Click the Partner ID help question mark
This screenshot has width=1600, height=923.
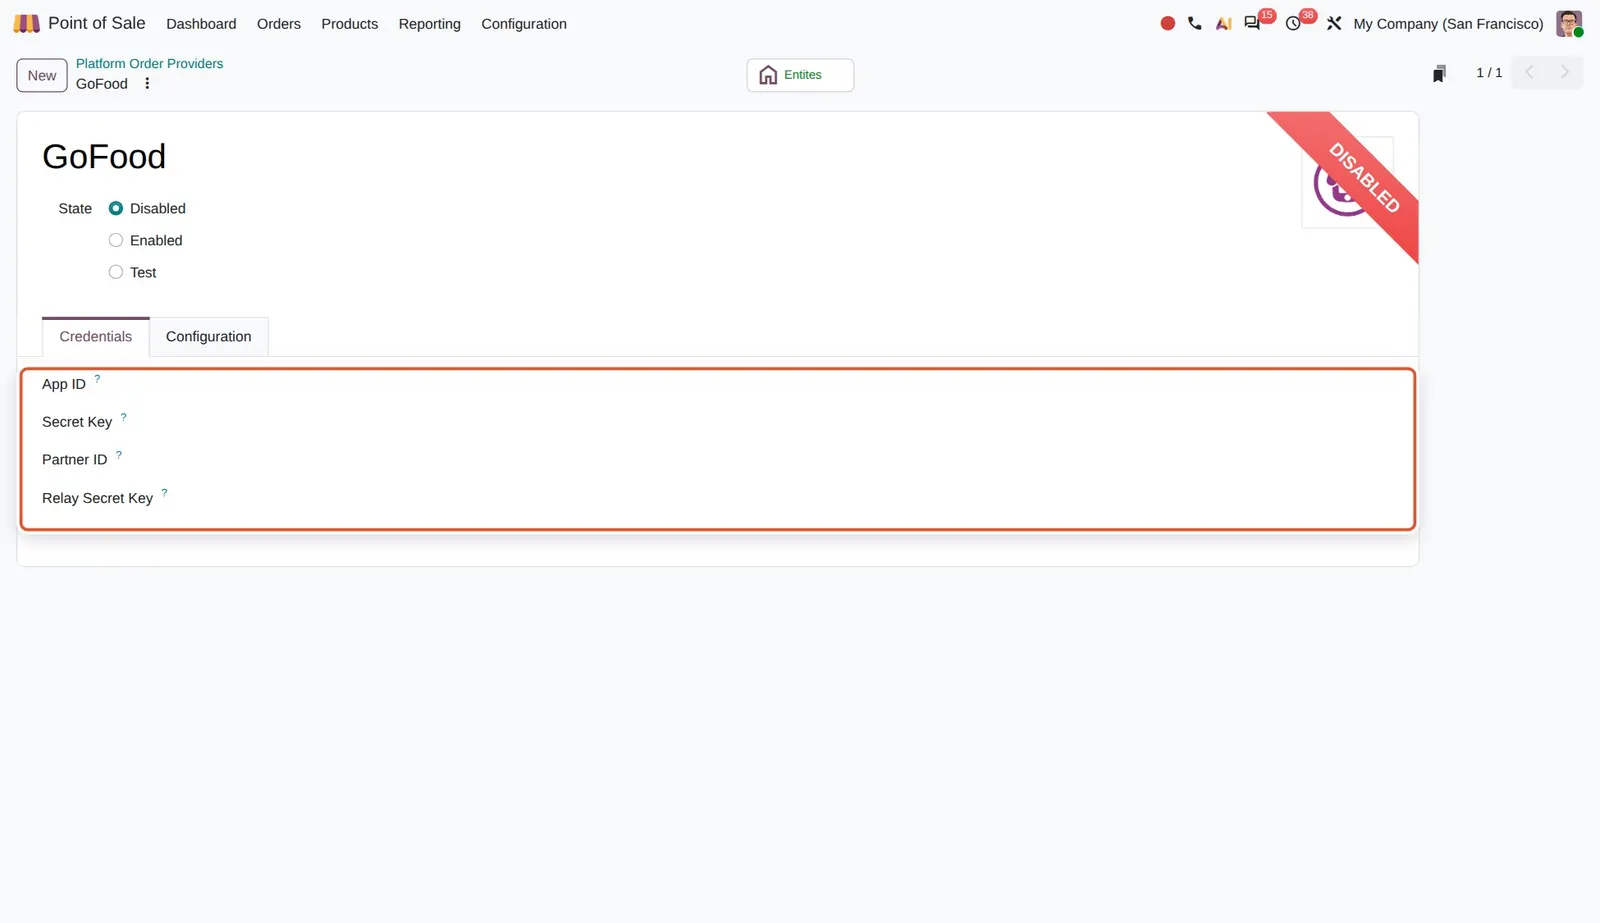(119, 455)
